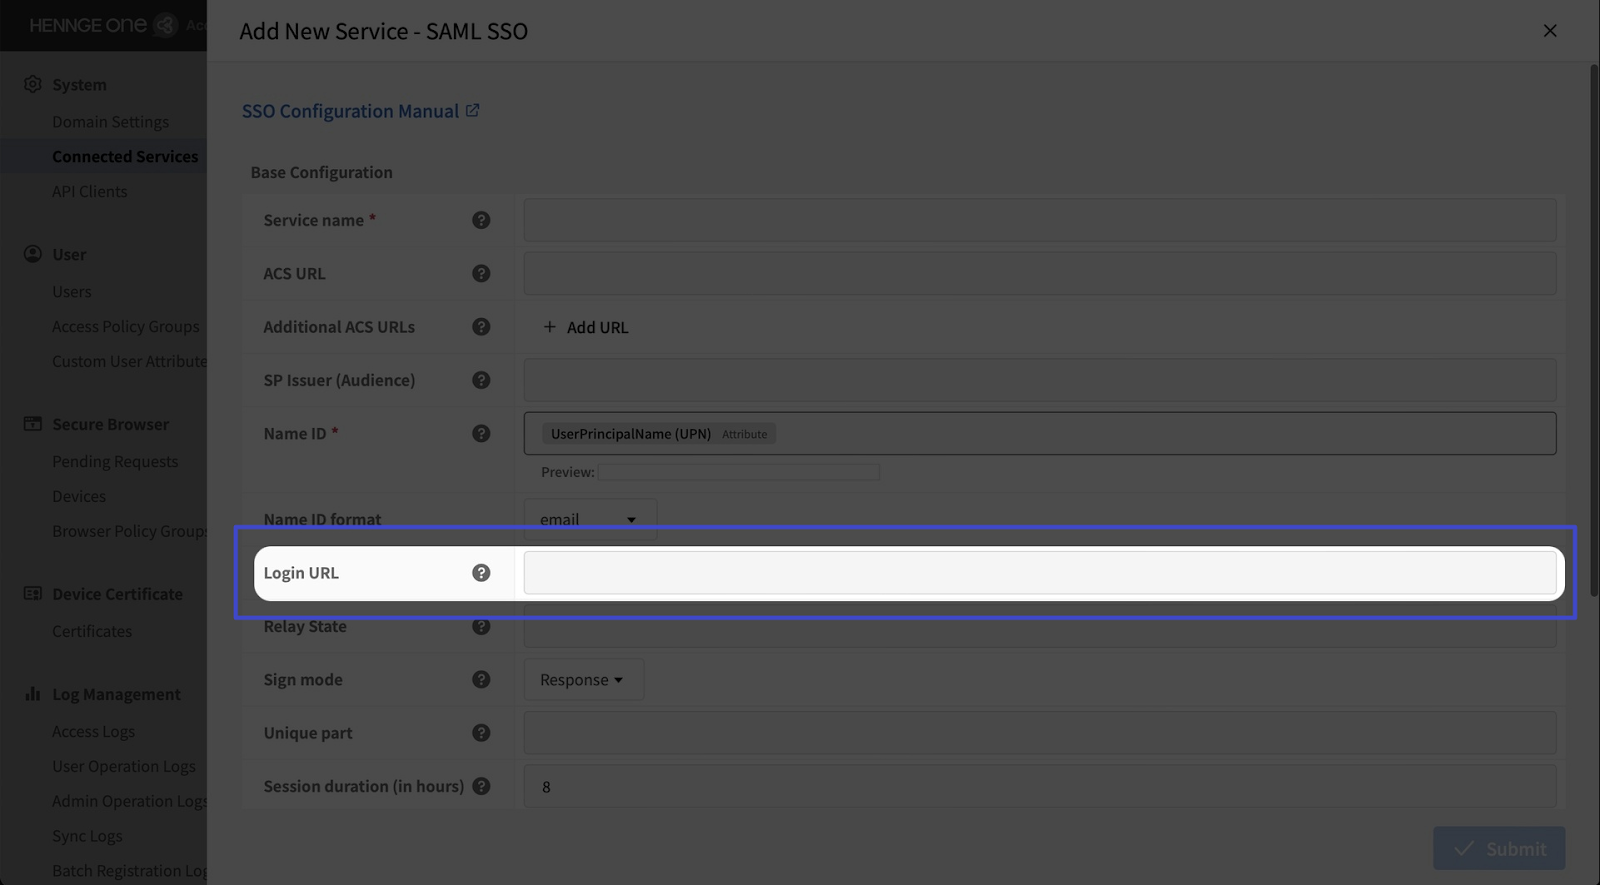Expand the Sign mode Response dropdown
The image size is (1600, 885).
point(583,680)
